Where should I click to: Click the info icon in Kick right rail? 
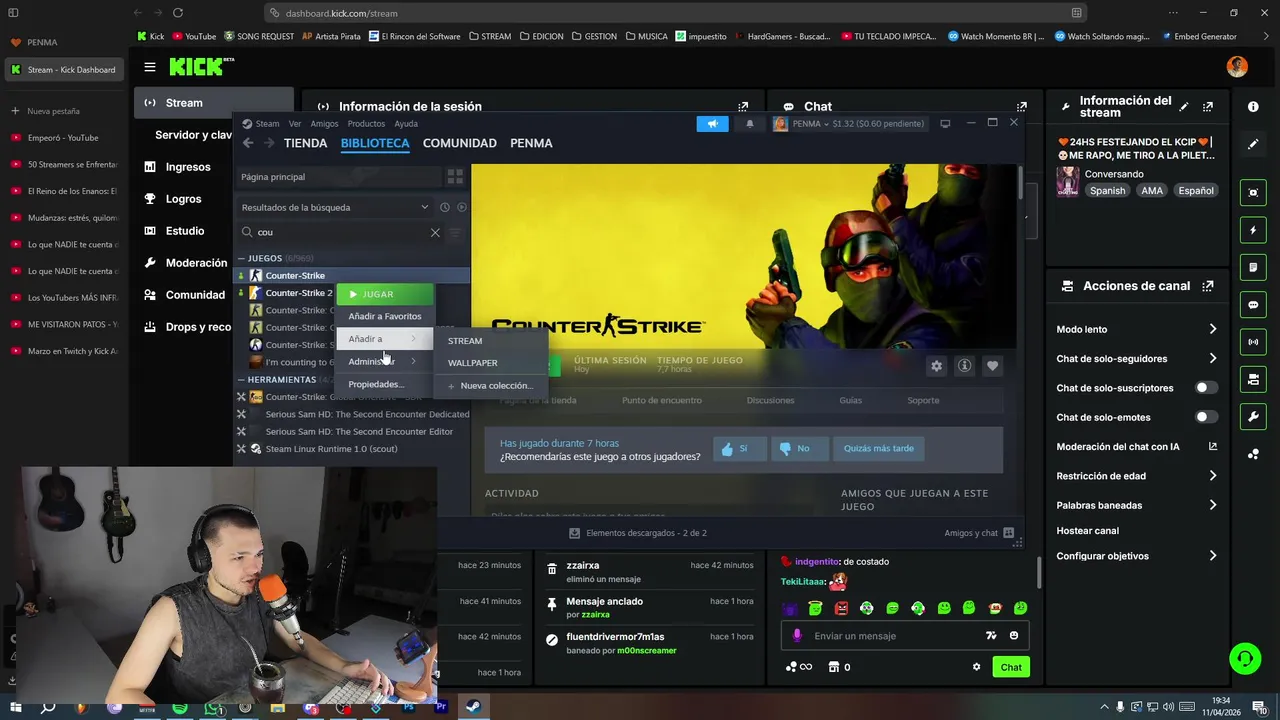tap(1253, 106)
